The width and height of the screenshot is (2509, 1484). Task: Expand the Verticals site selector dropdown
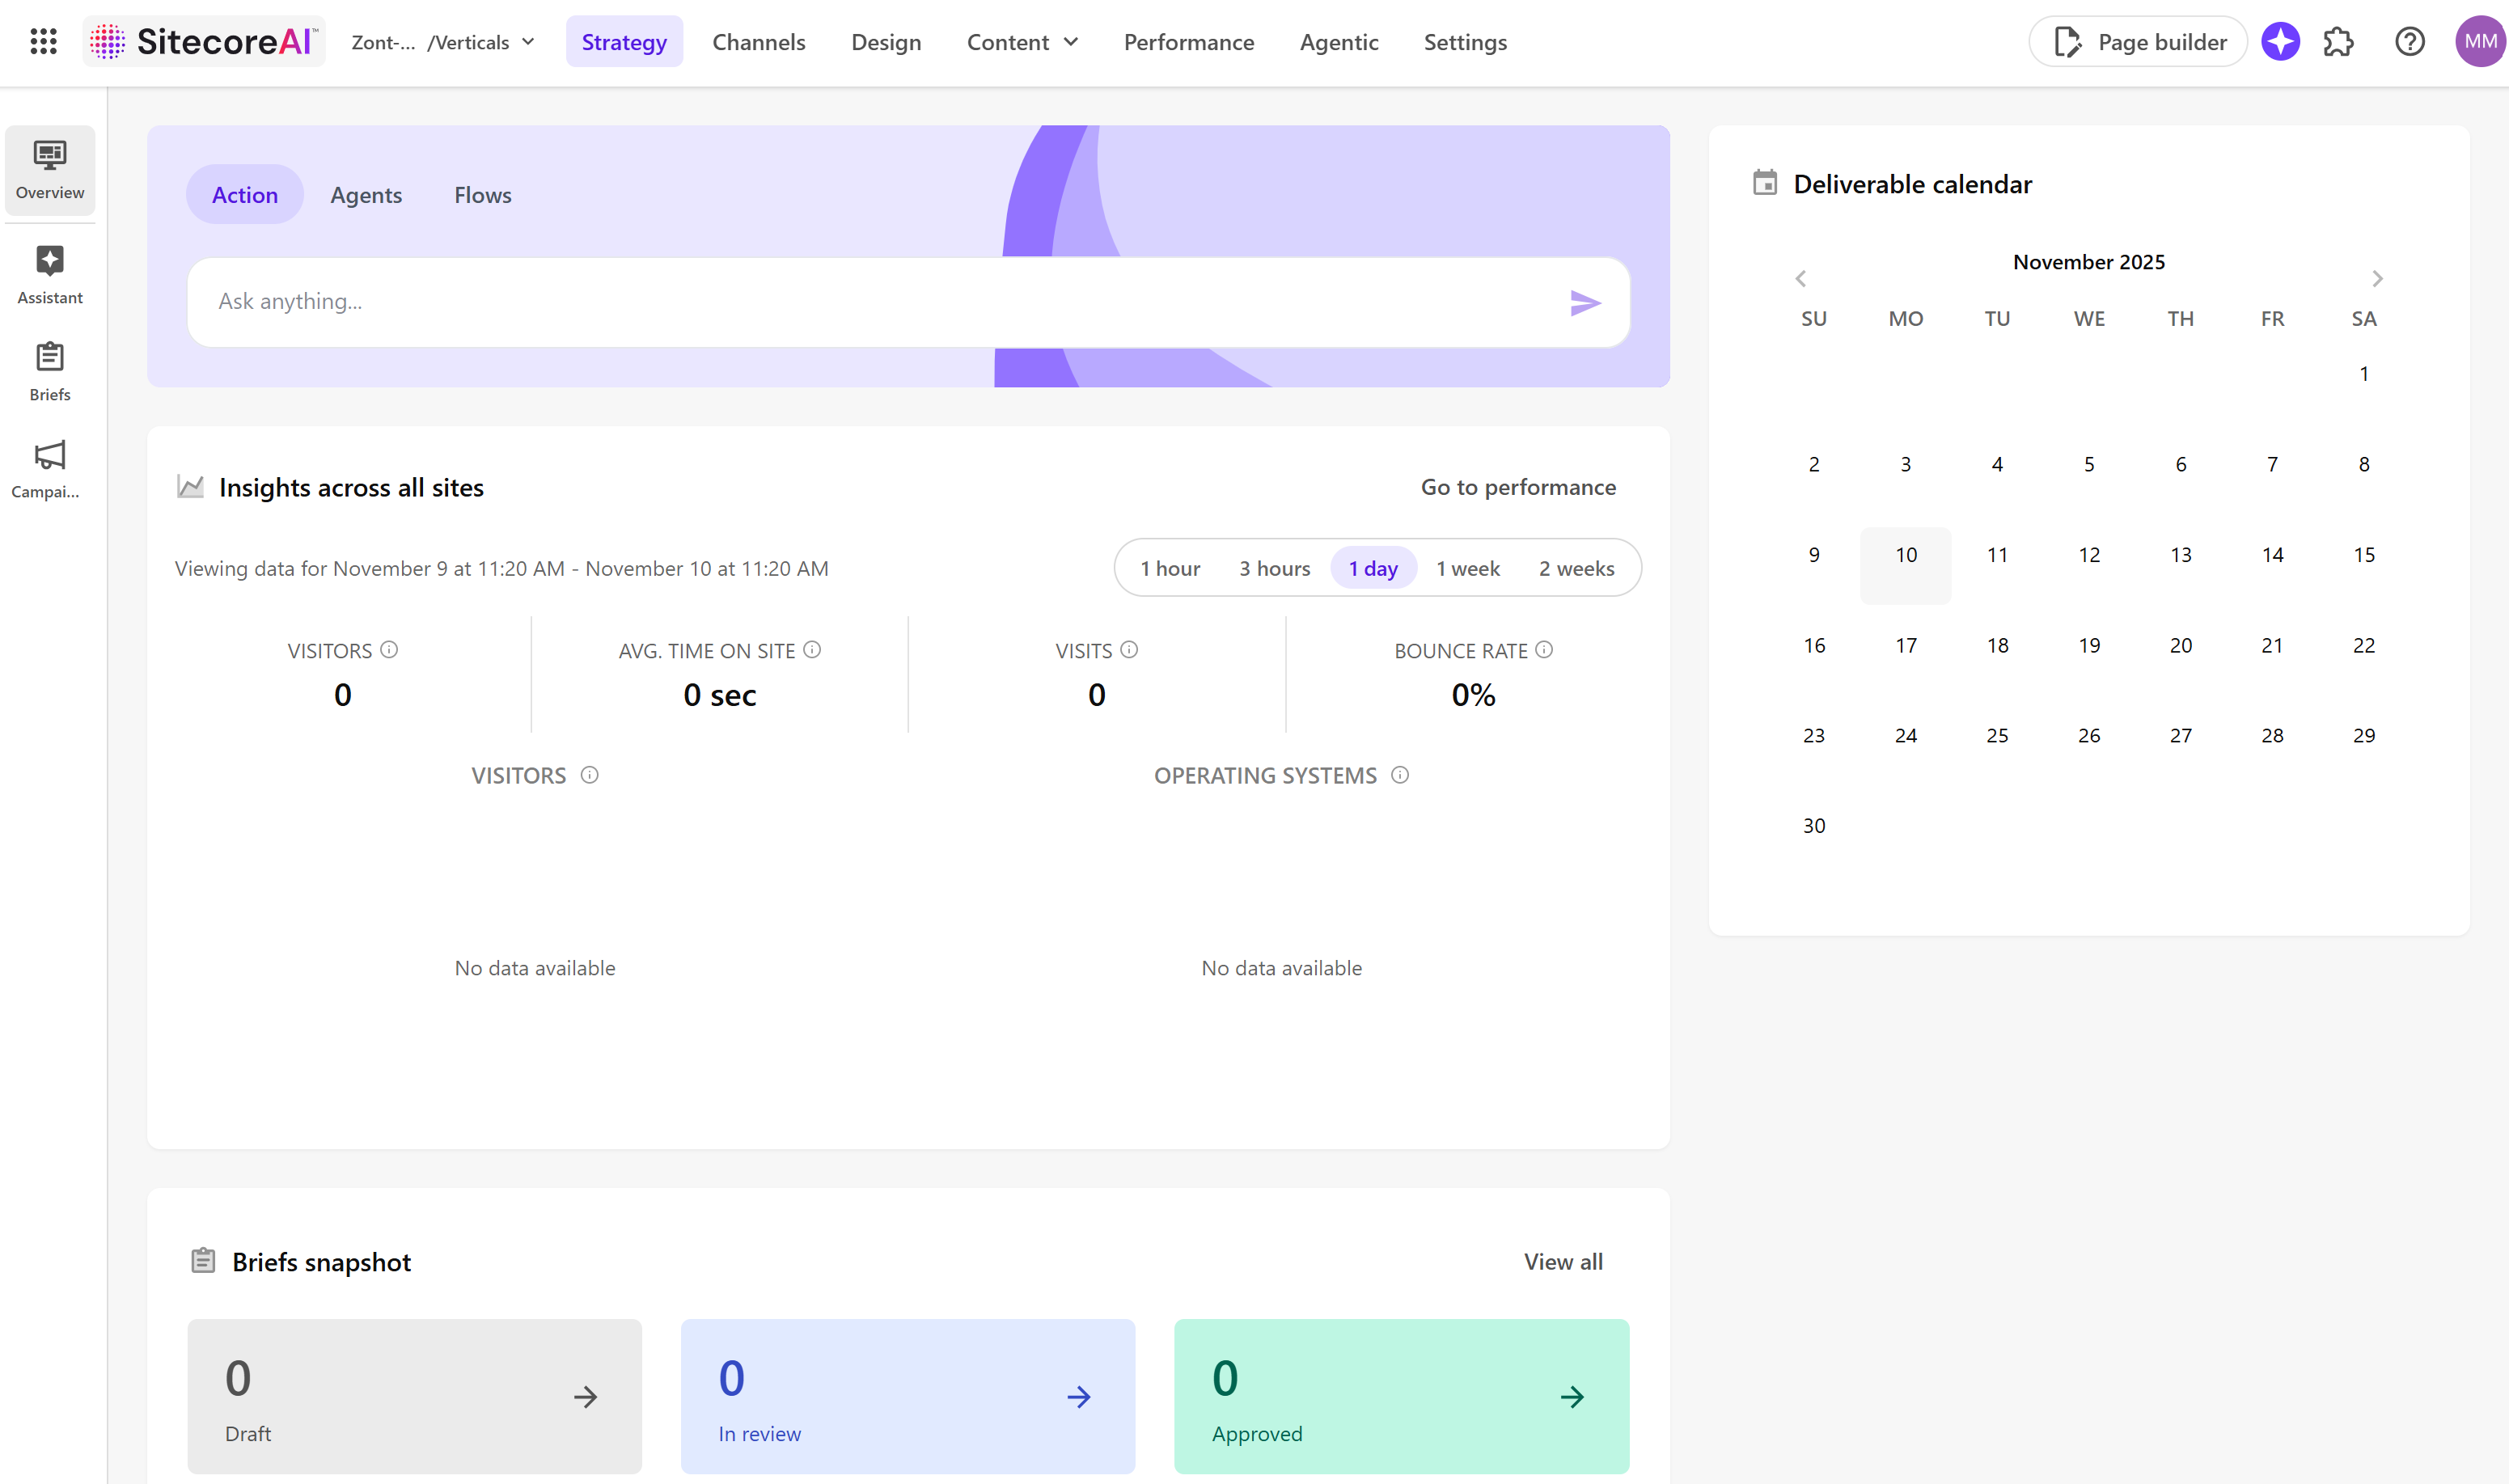tap(444, 42)
